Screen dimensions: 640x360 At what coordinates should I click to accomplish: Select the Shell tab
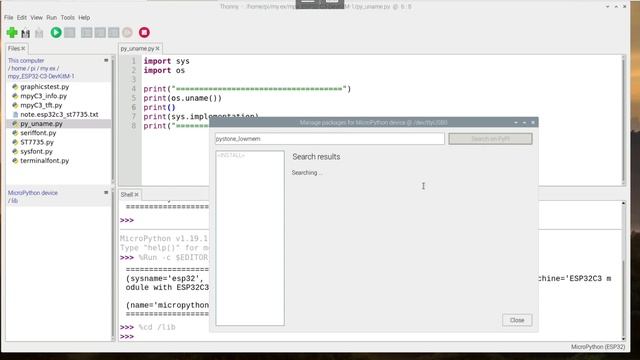[127, 195]
